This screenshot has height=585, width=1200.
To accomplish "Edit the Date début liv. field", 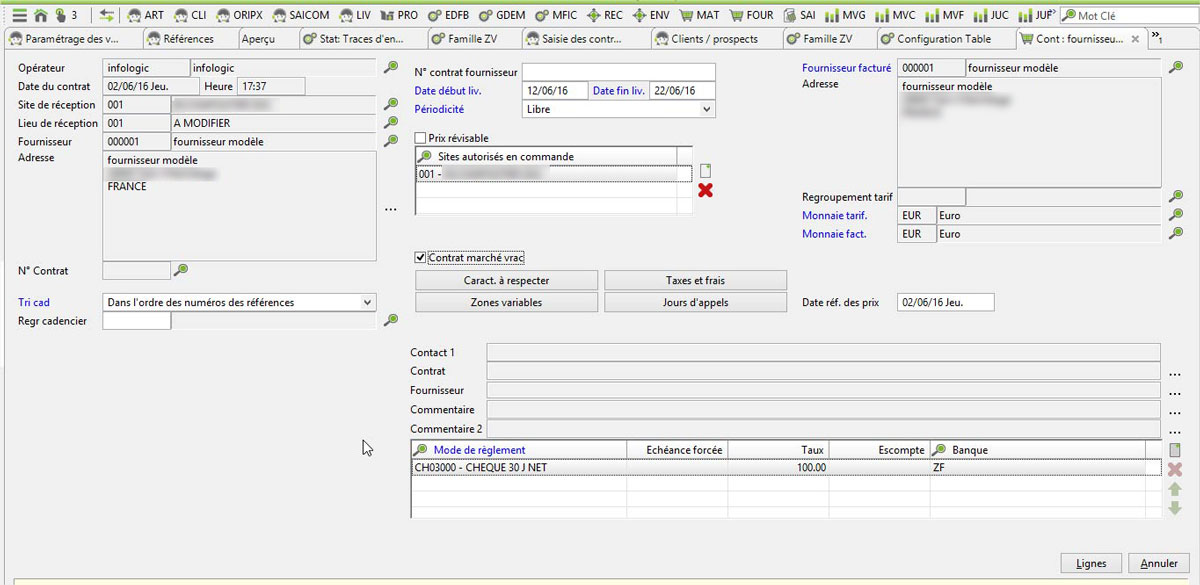I will pos(555,91).
